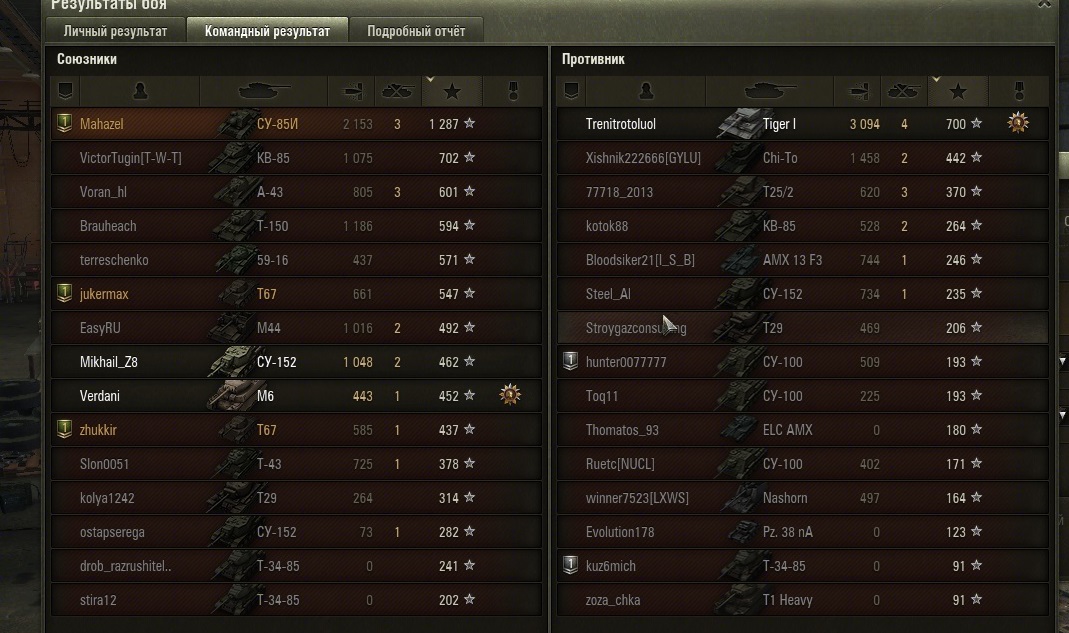Image resolution: width=1069 pixels, height=633 pixels.
Task: Select Командный результат tab
Action: (x=267, y=31)
